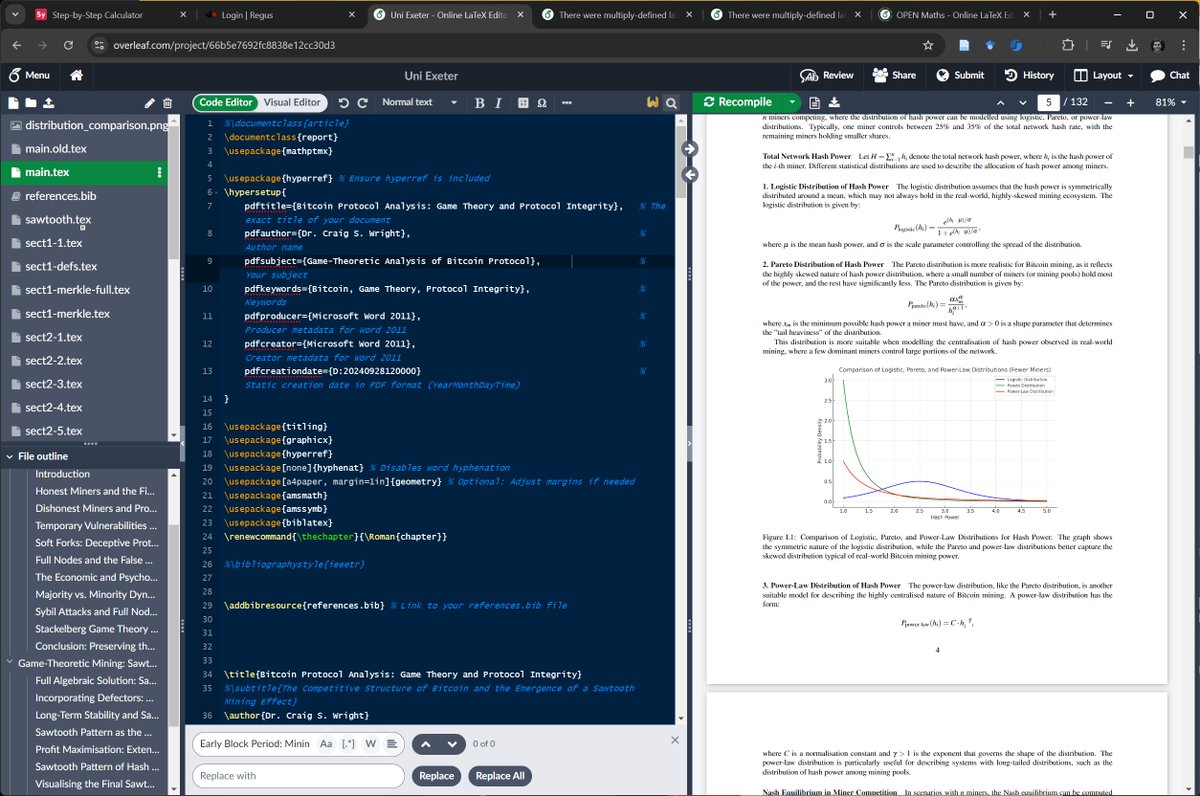
Task: Open the Writefull tool icon
Action: [652, 102]
